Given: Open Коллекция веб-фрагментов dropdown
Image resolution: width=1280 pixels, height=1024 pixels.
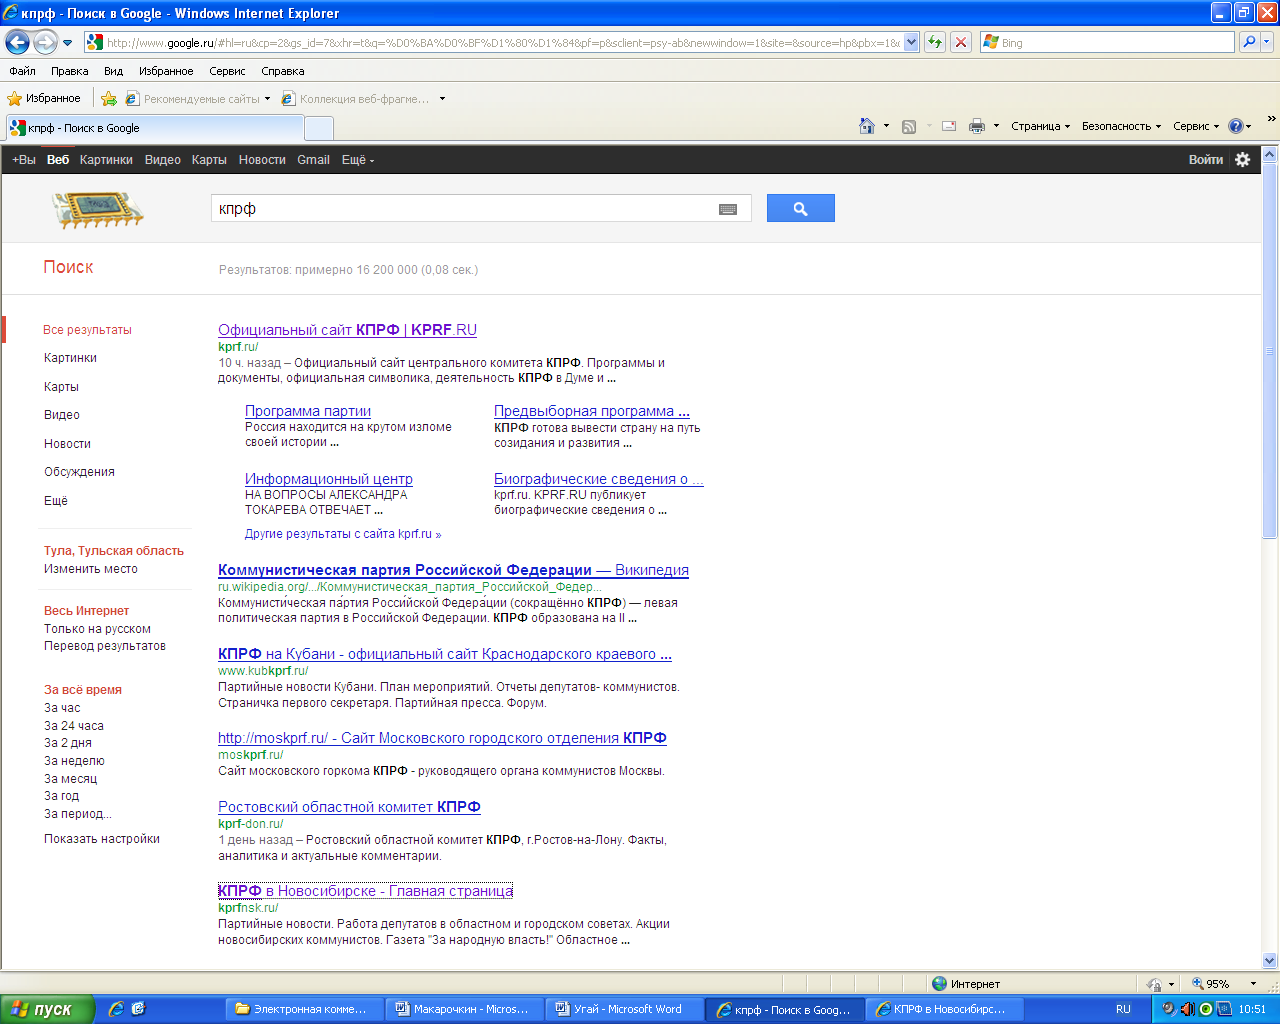Looking at the screenshot, I should click(363, 98).
